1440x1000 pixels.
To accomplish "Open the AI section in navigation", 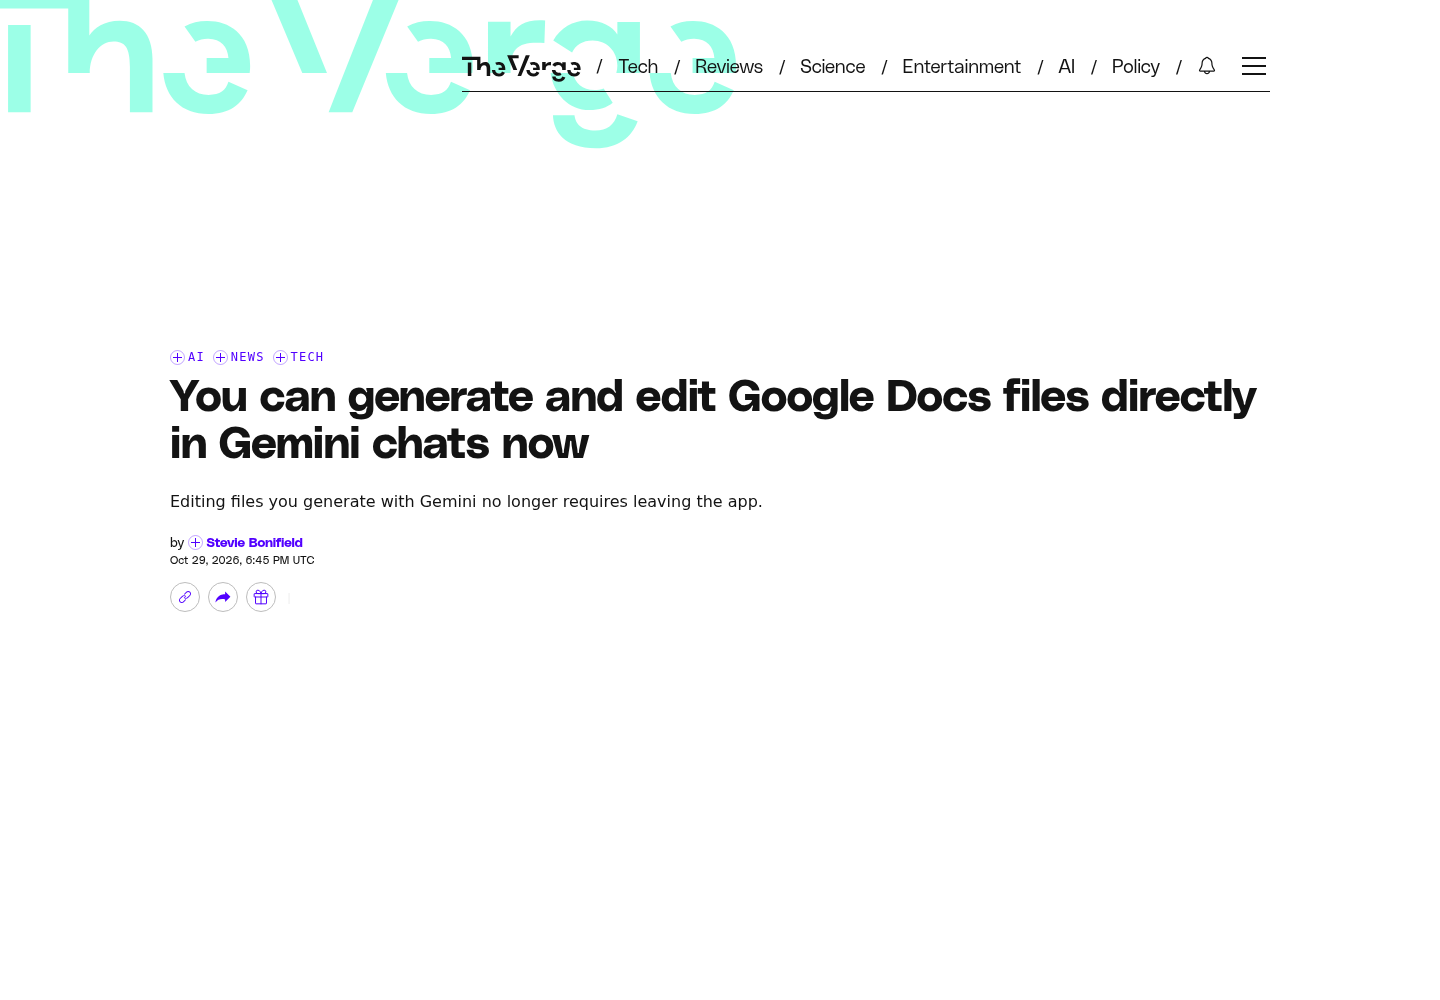I will [x=1066, y=66].
